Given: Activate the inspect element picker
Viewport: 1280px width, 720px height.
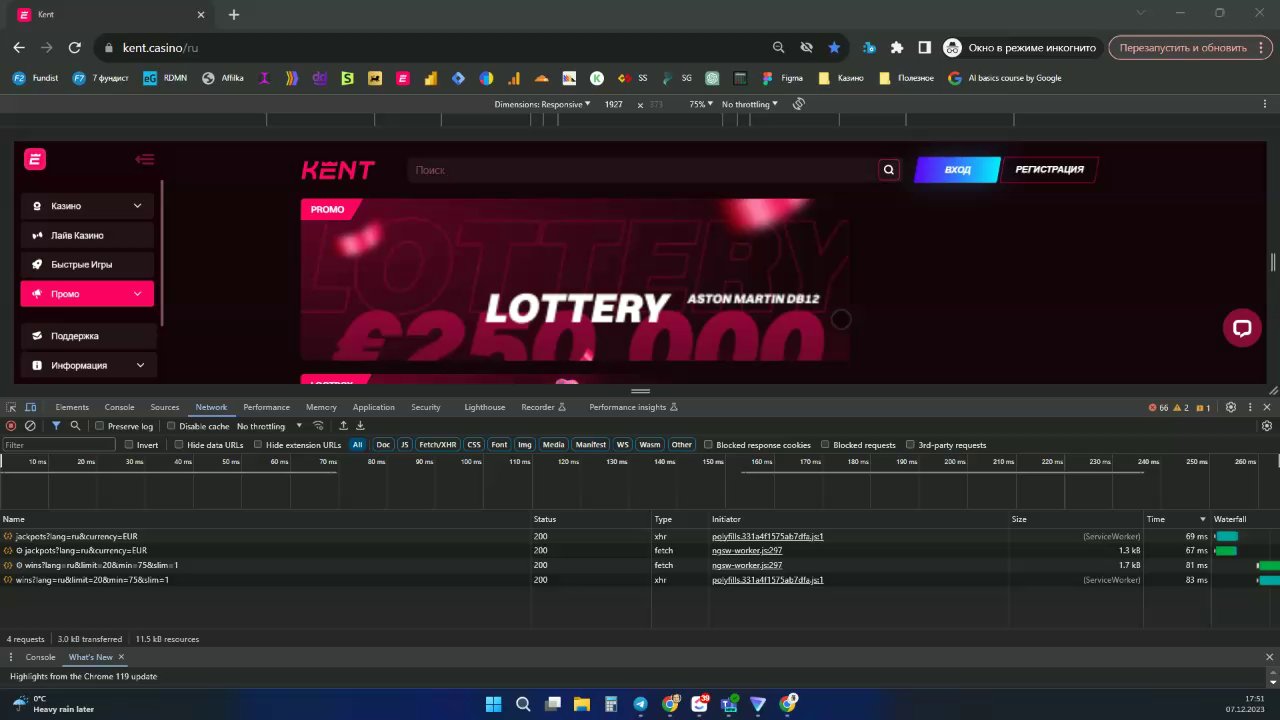Looking at the screenshot, I should pyautogui.click(x=11, y=407).
